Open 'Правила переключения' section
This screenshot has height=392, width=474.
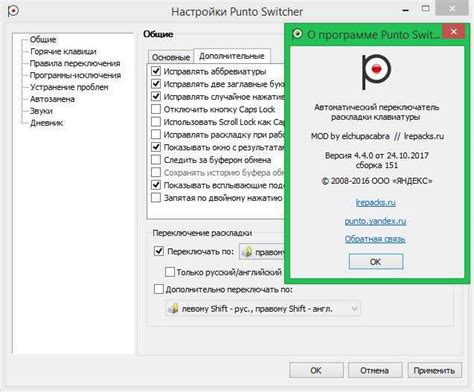click(75, 63)
